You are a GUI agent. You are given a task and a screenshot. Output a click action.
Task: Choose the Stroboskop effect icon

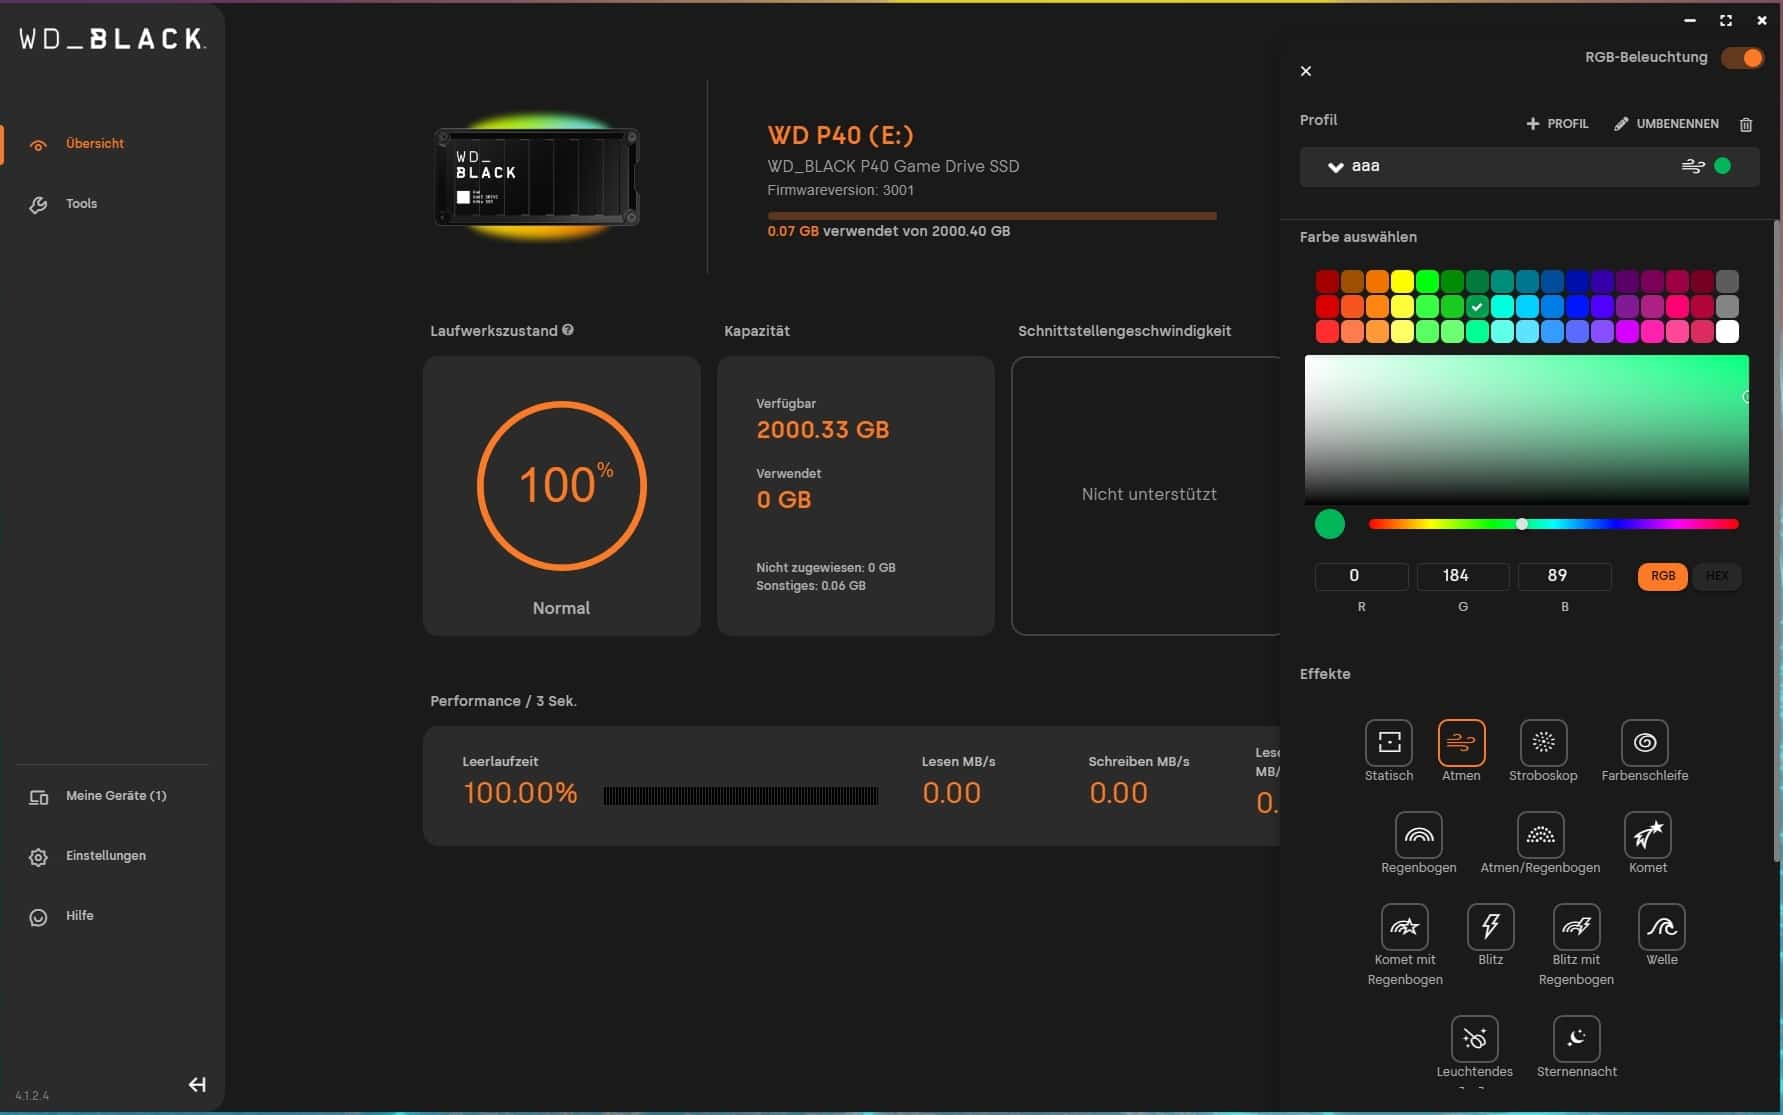click(1542, 743)
